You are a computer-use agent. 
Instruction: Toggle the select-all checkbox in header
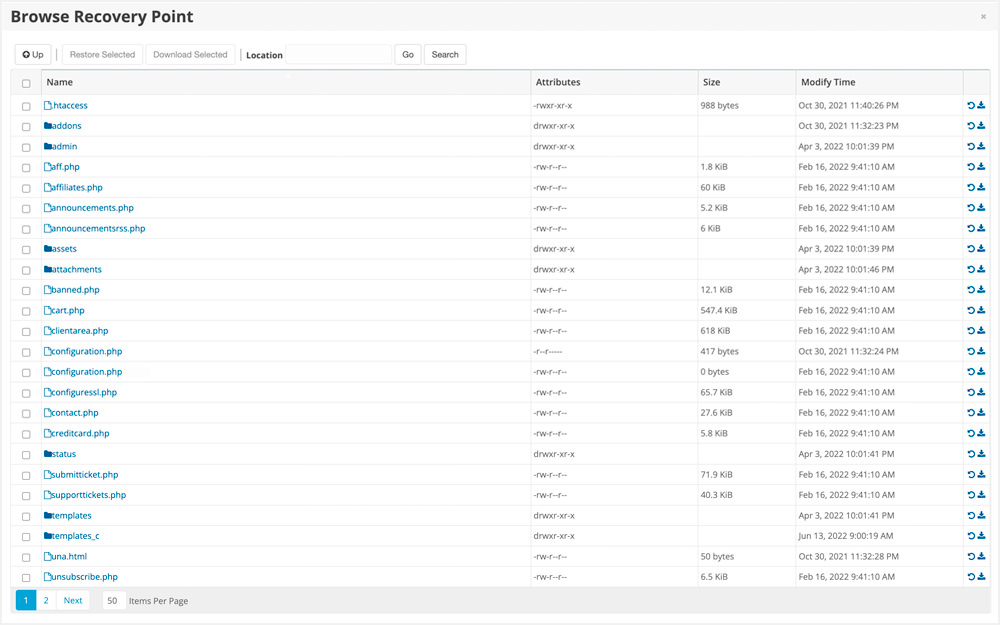pyautogui.click(x=26, y=83)
